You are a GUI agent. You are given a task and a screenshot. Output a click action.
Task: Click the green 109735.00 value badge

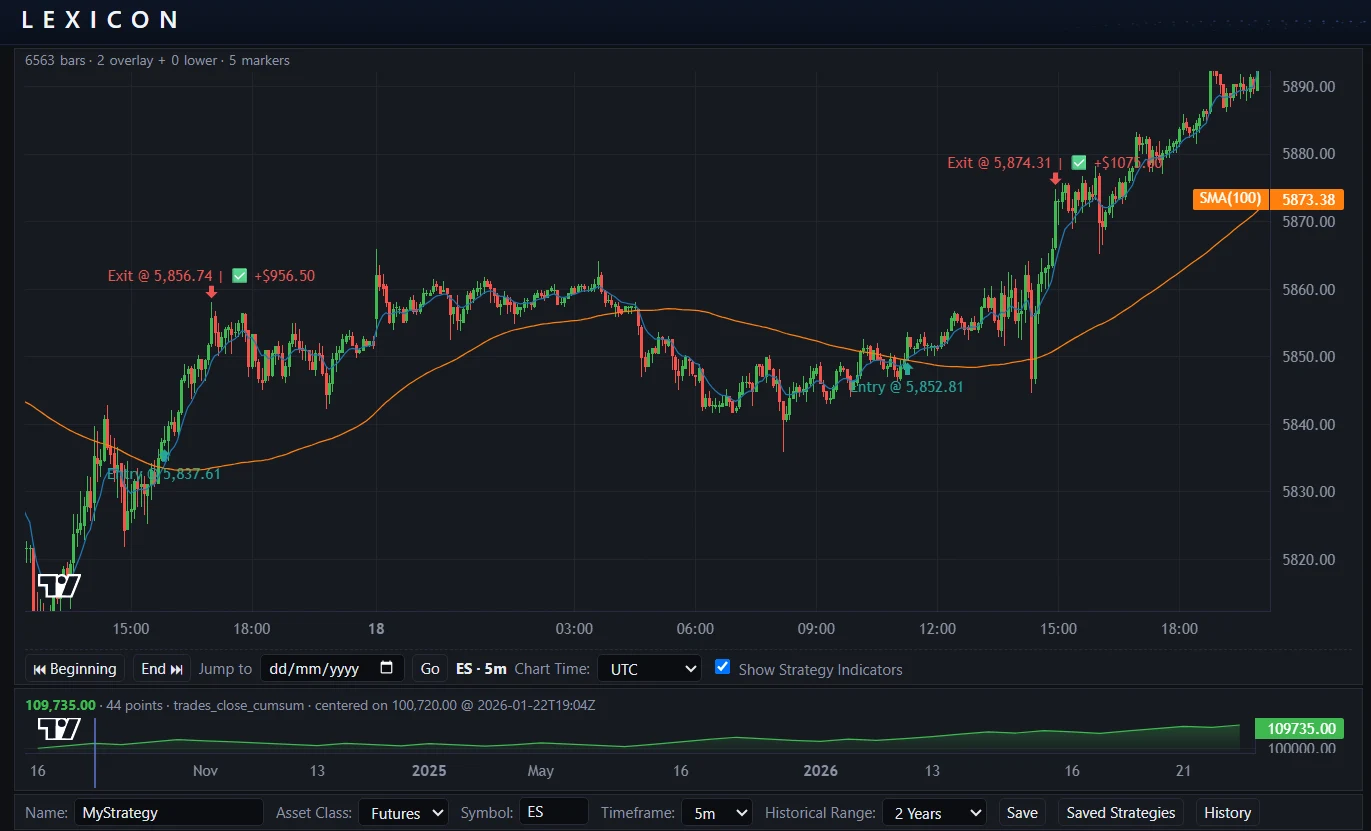1299,729
